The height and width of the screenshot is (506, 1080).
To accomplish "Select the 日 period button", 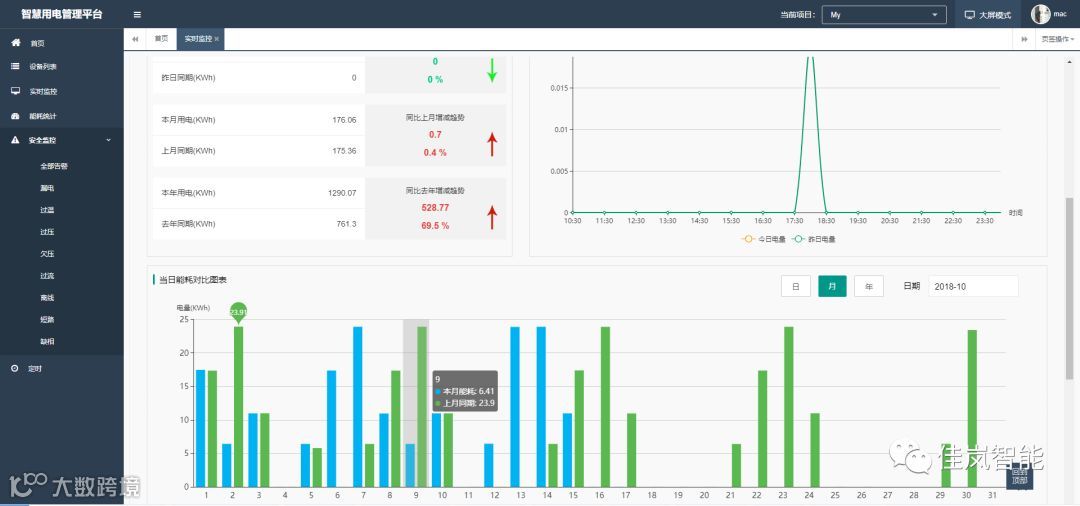I will point(796,286).
